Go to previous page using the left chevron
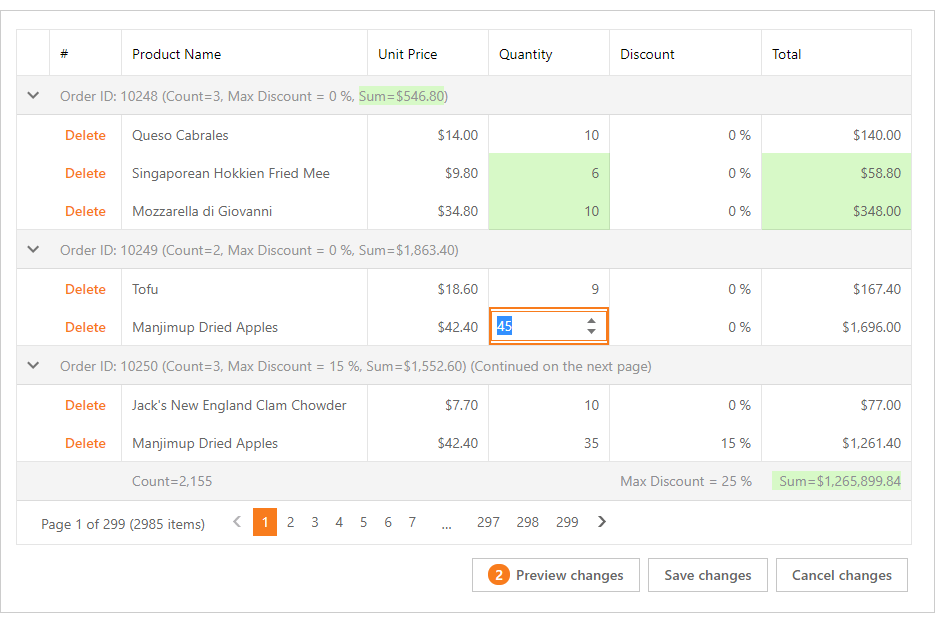Viewport: 935px width, 623px height. pos(236,521)
